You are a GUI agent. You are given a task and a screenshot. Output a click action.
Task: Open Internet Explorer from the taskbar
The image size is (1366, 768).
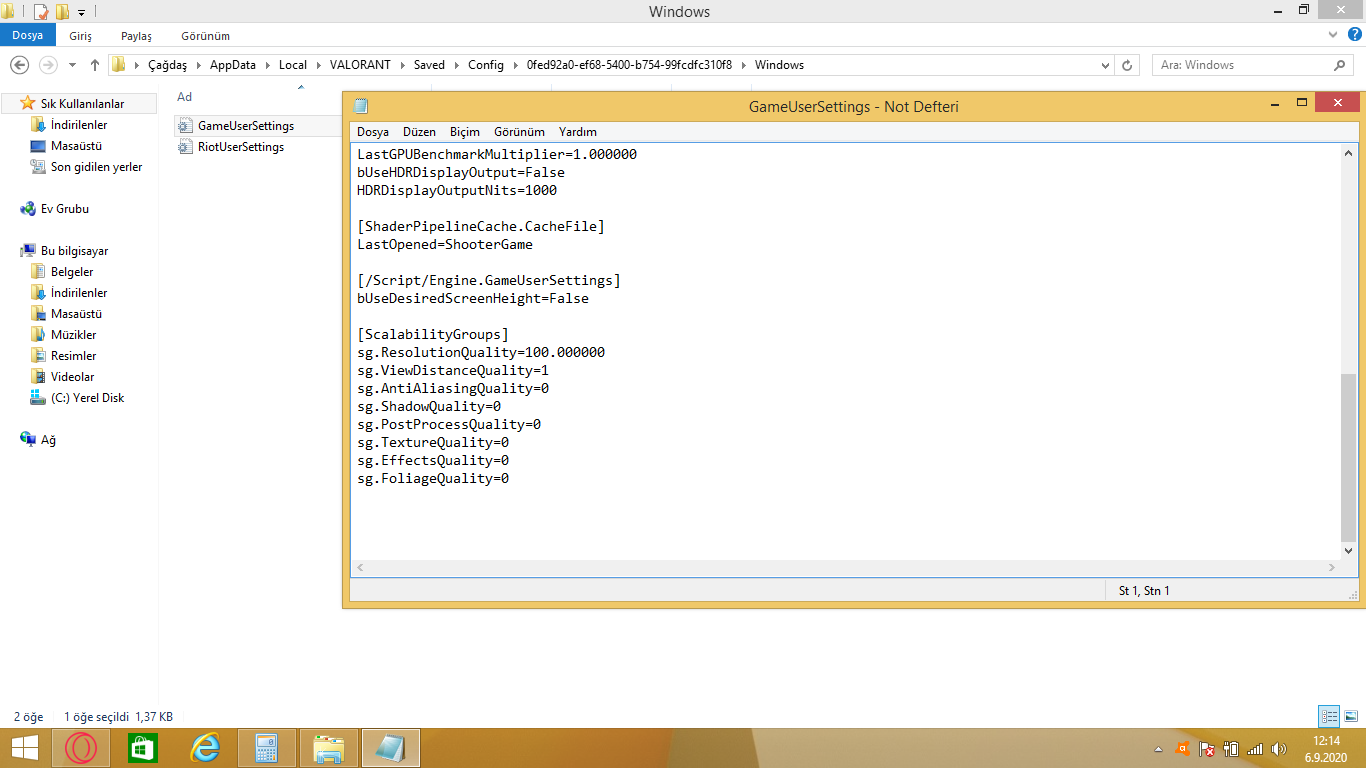205,748
